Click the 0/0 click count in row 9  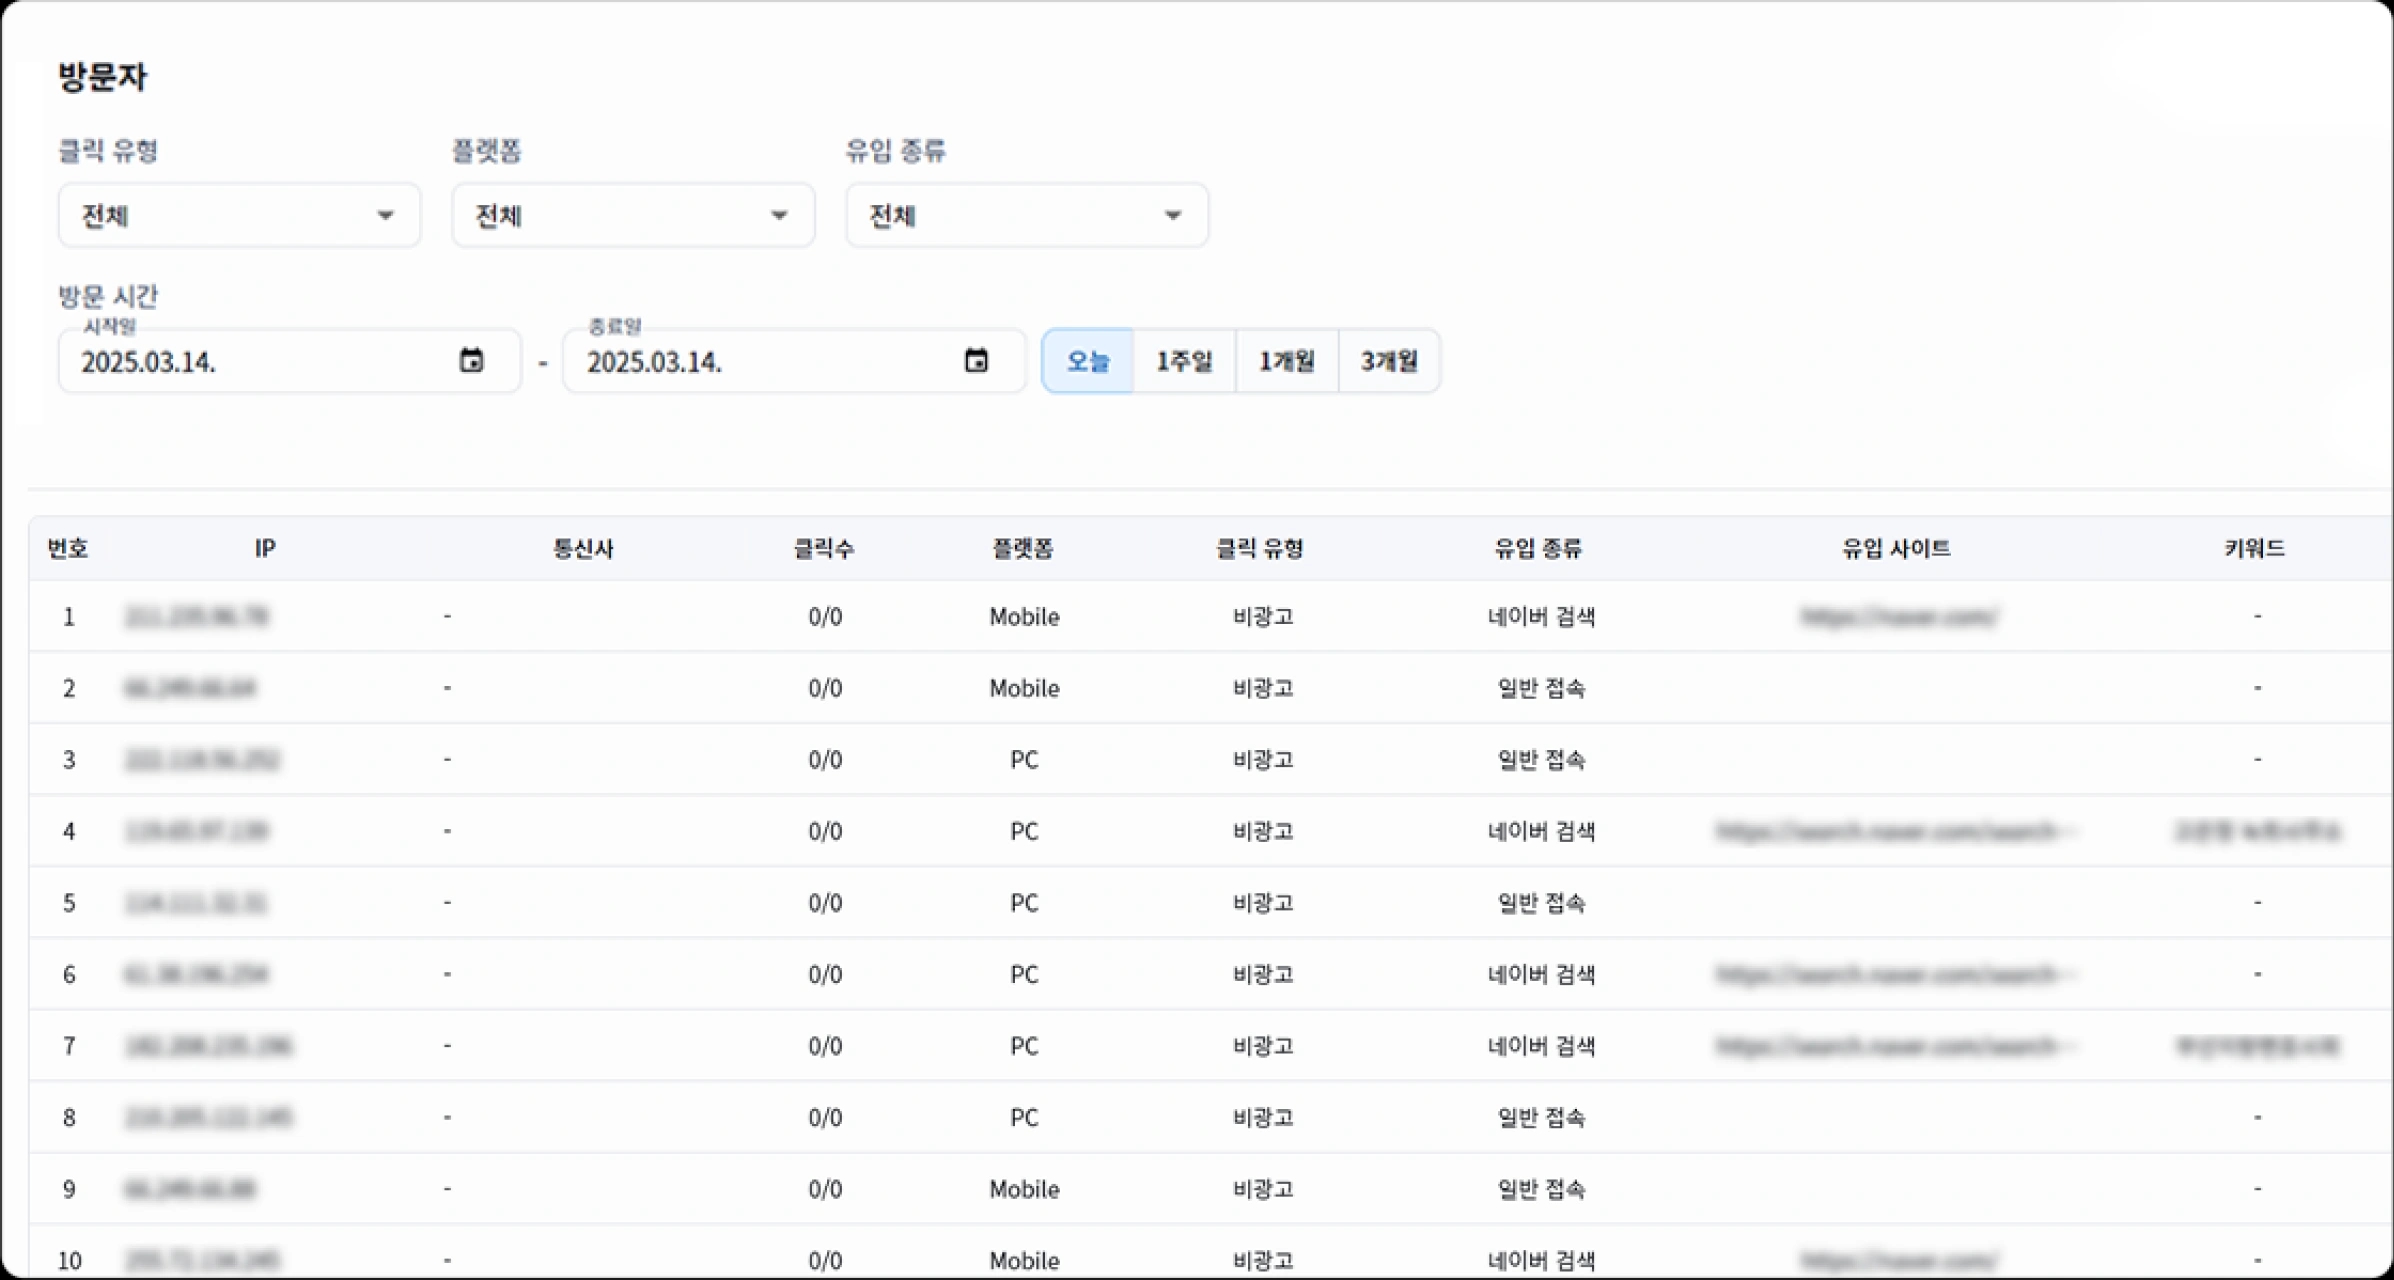click(825, 1189)
